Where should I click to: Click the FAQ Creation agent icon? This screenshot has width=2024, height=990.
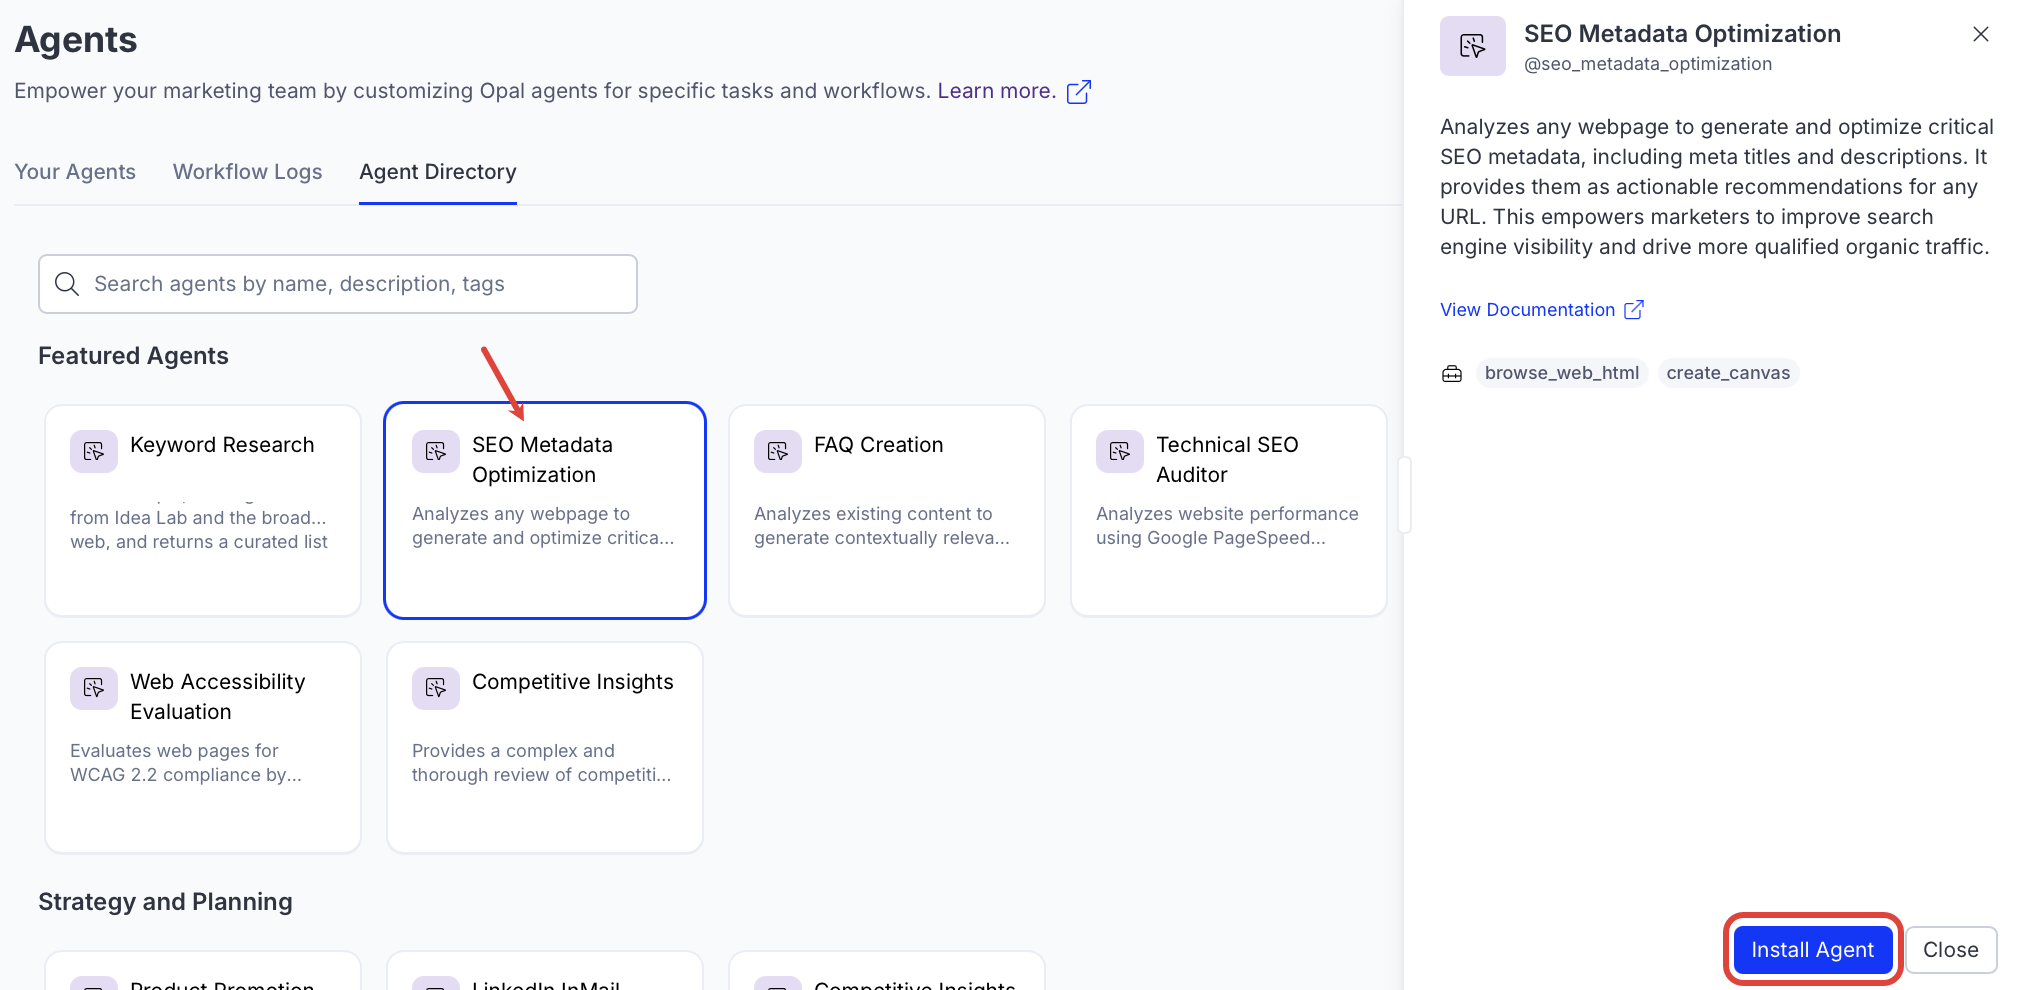pyautogui.click(x=778, y=452)
